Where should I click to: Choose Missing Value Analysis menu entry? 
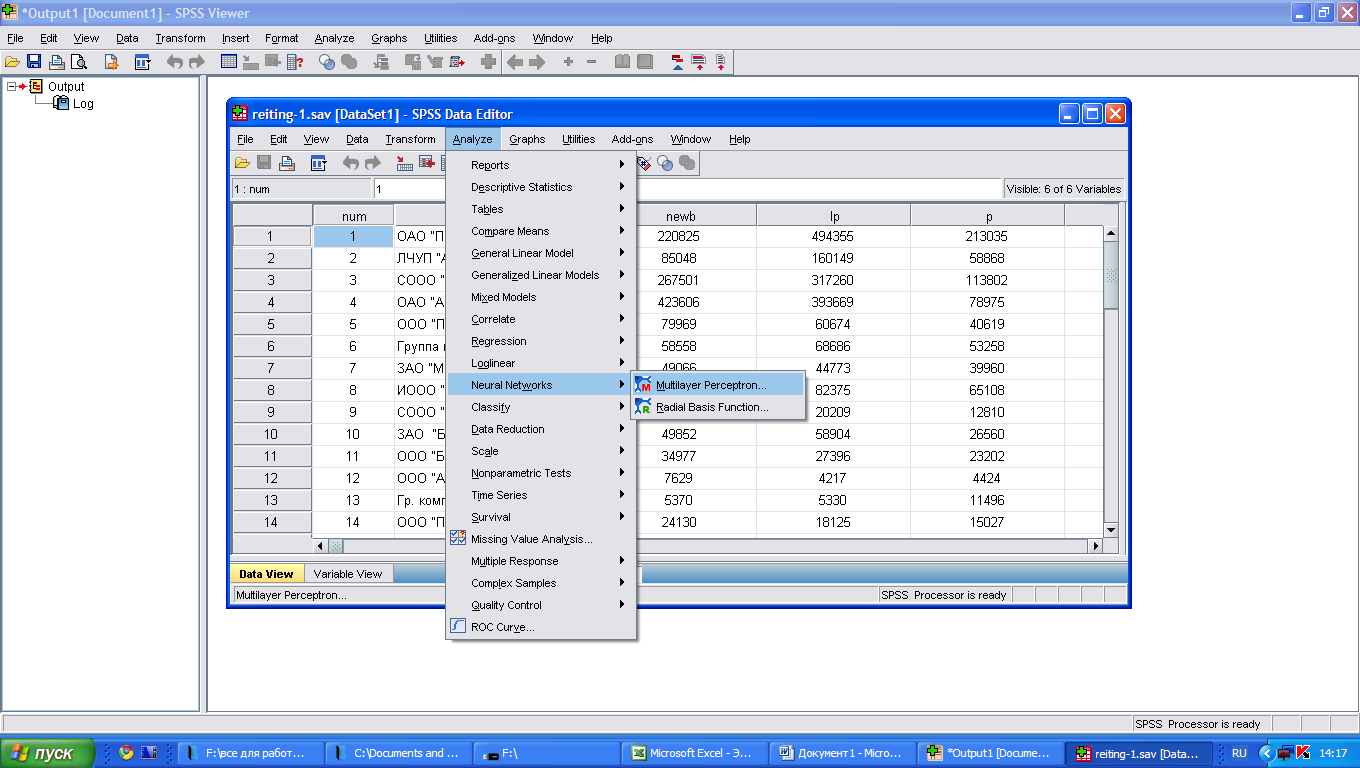(x=540, y=539)
